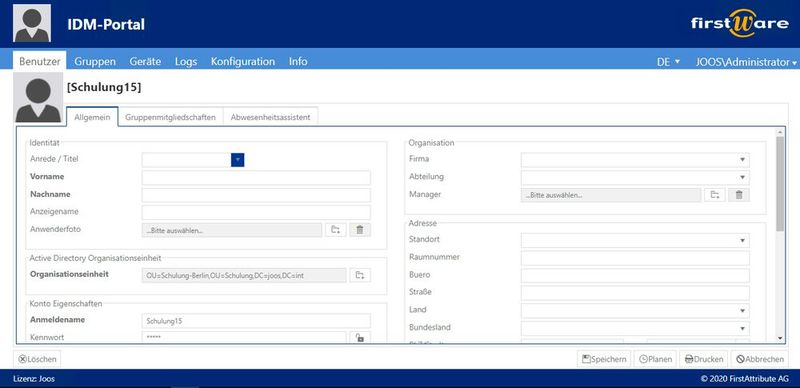Click the Nachname input field
This screenshot has height=388, width=800.
(256, 195)
